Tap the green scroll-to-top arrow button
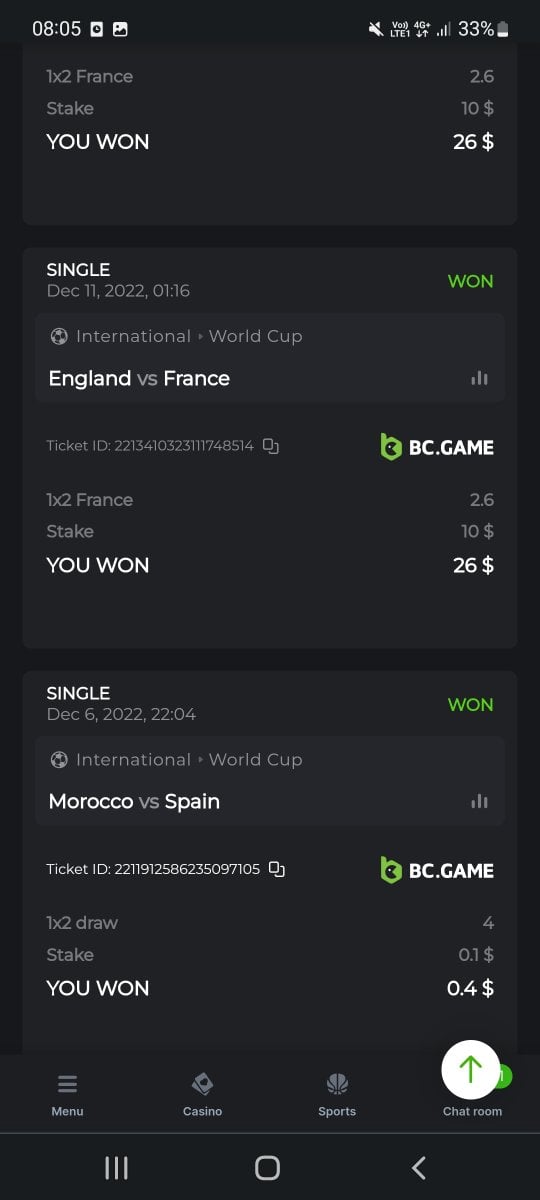Image resolution: width=540 pixels, height=1200 pixels. pos(470,1069)
